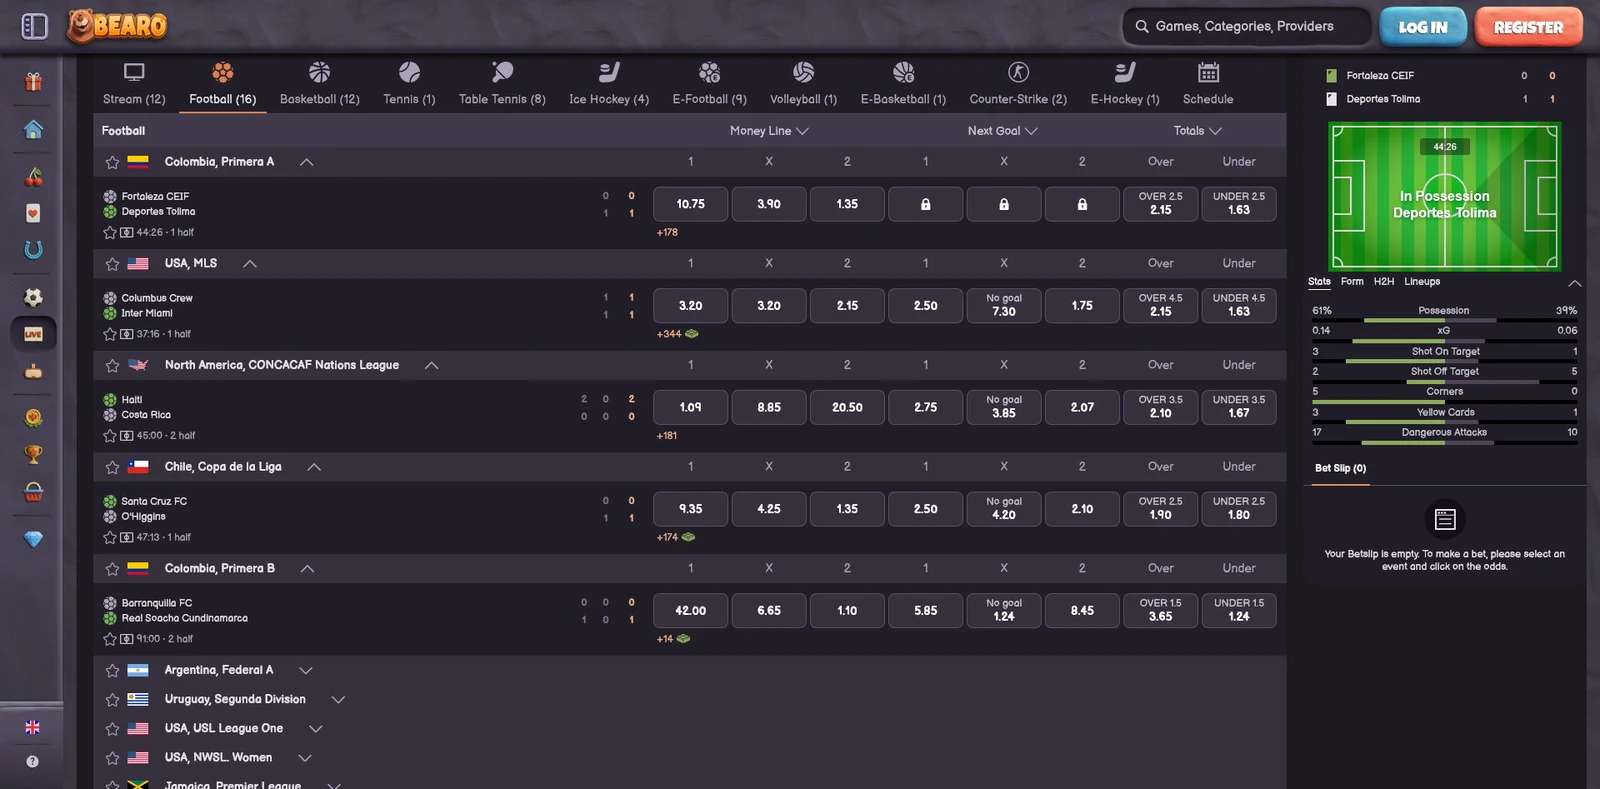Switch to the H2H tab
Viewport: 1600px width, 789px height.
[x=1384, y=282]
